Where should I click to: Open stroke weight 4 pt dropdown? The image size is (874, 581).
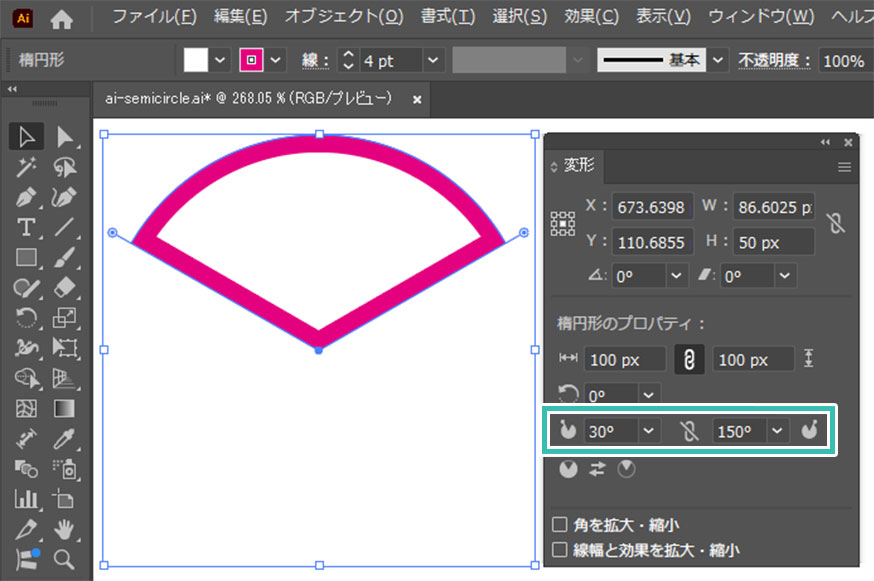[433, 61]
